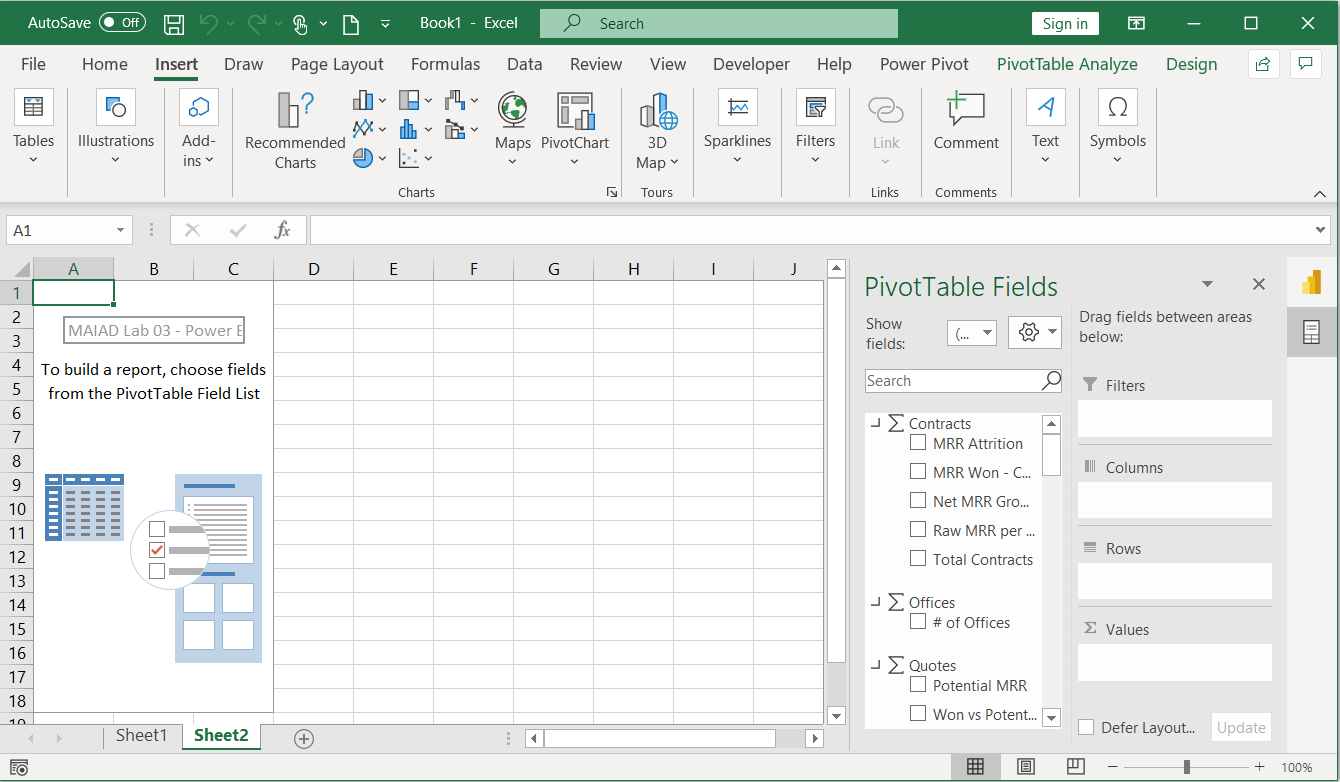Click the Power BI pane icon
Image resolution: width=1340 pixels, height=782 pixels.
[x=1311, y=282]
